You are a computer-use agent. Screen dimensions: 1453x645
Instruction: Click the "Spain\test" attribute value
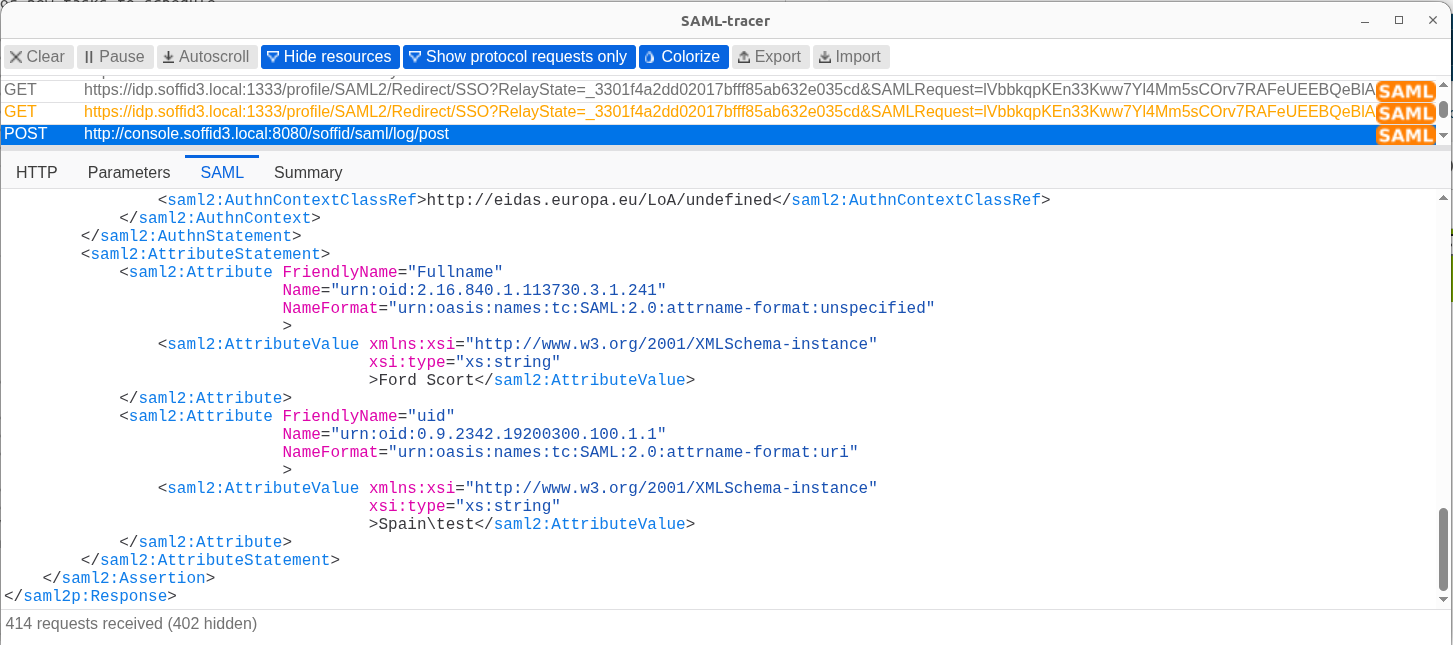click(426, 524)
